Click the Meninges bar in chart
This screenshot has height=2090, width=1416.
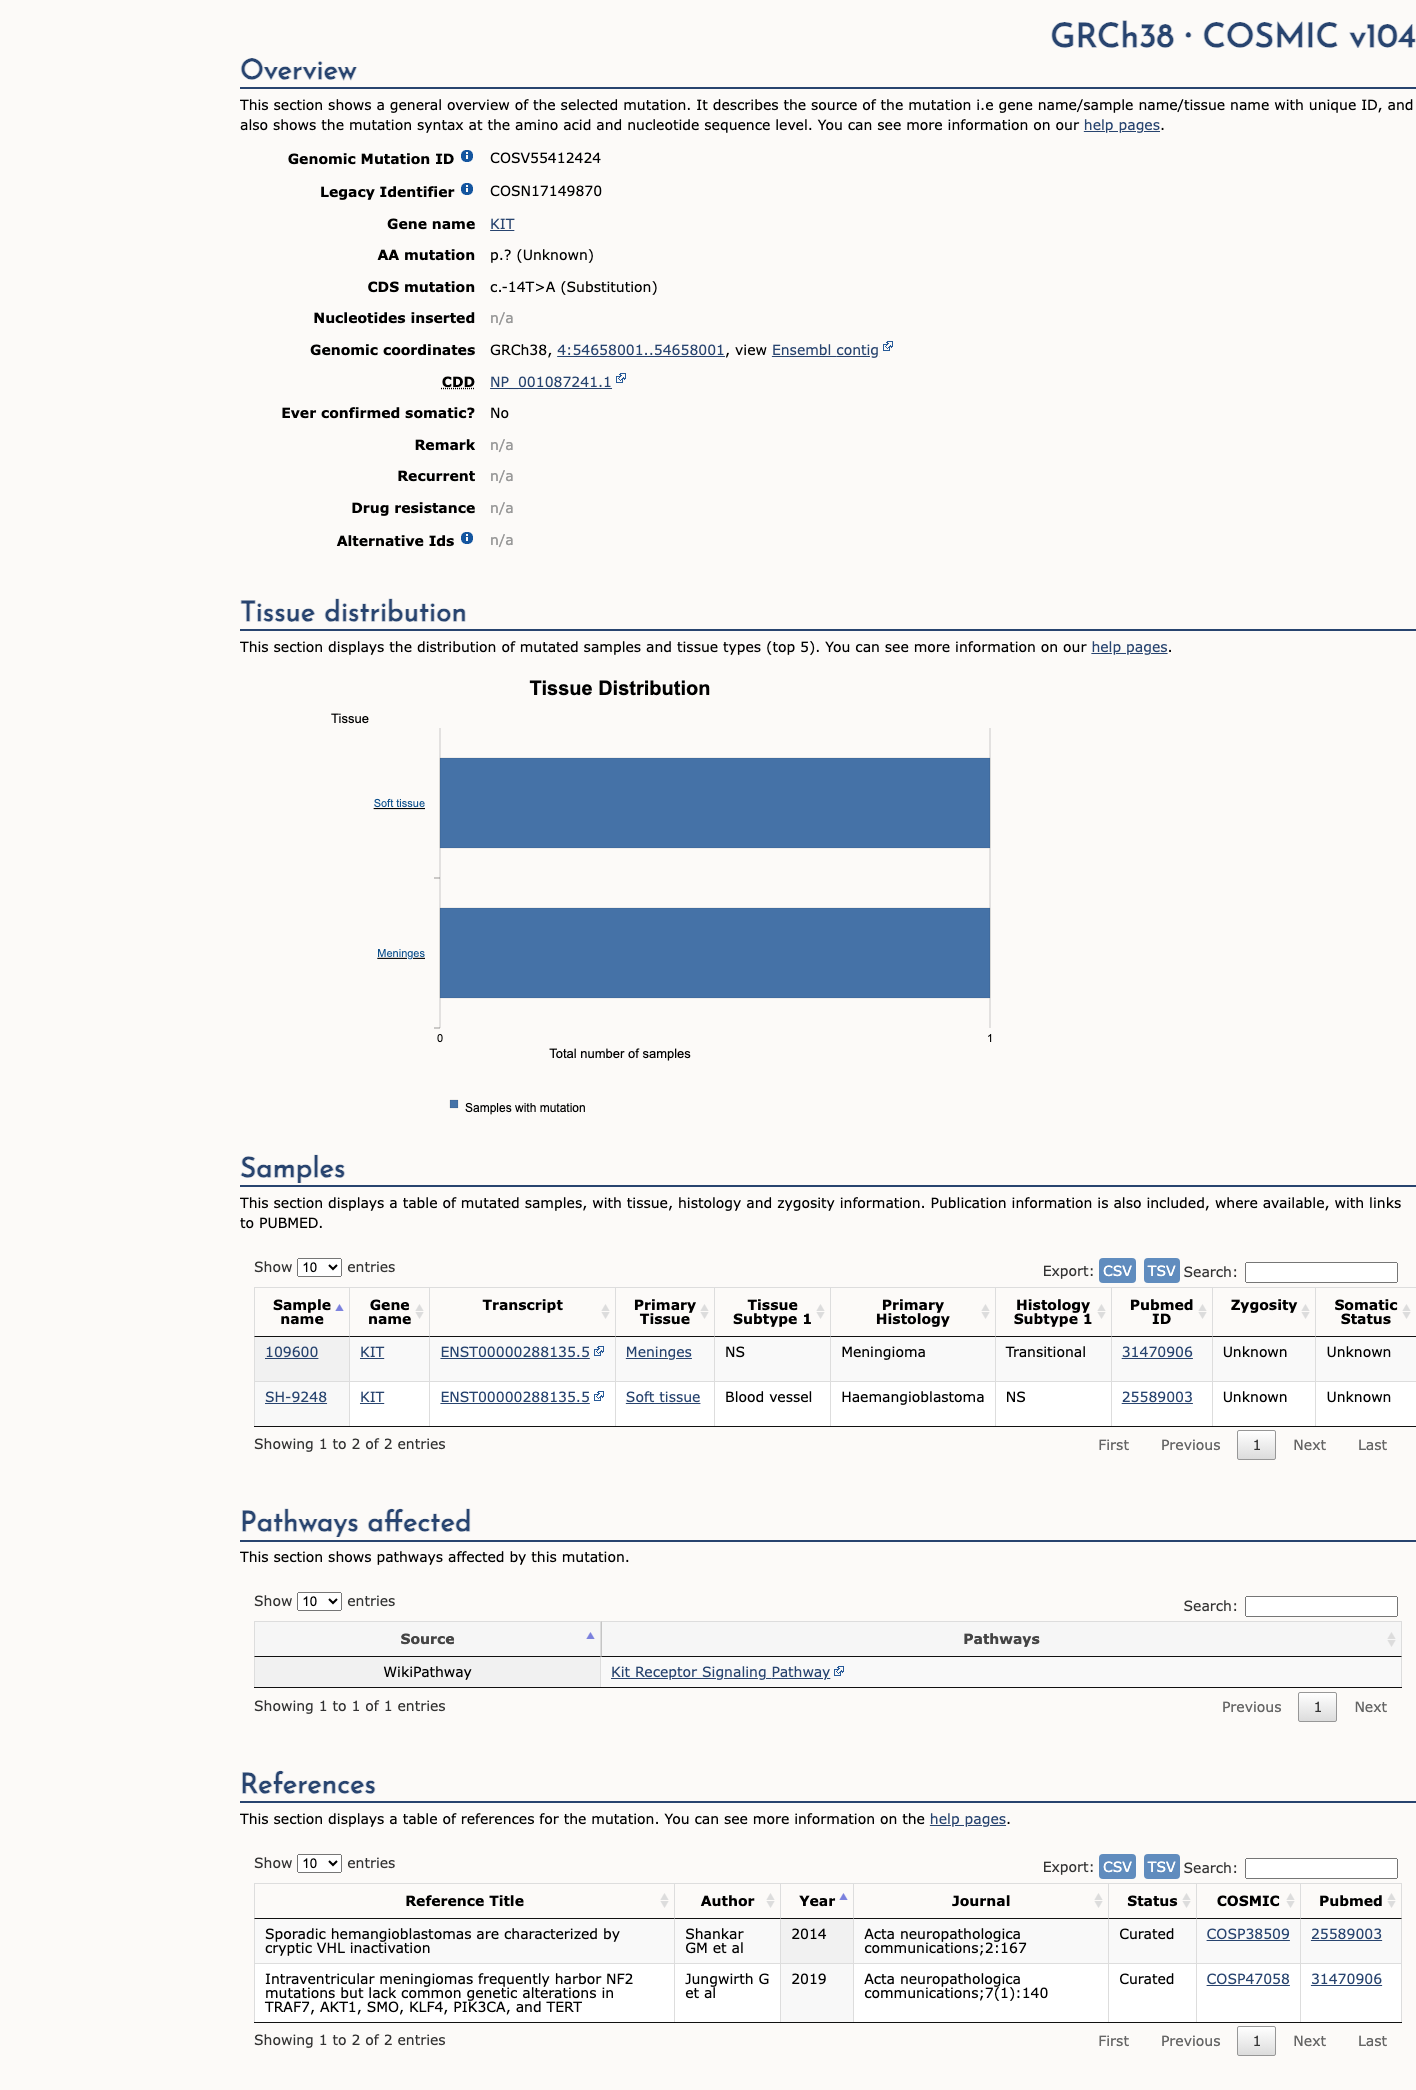coord(714,953)
